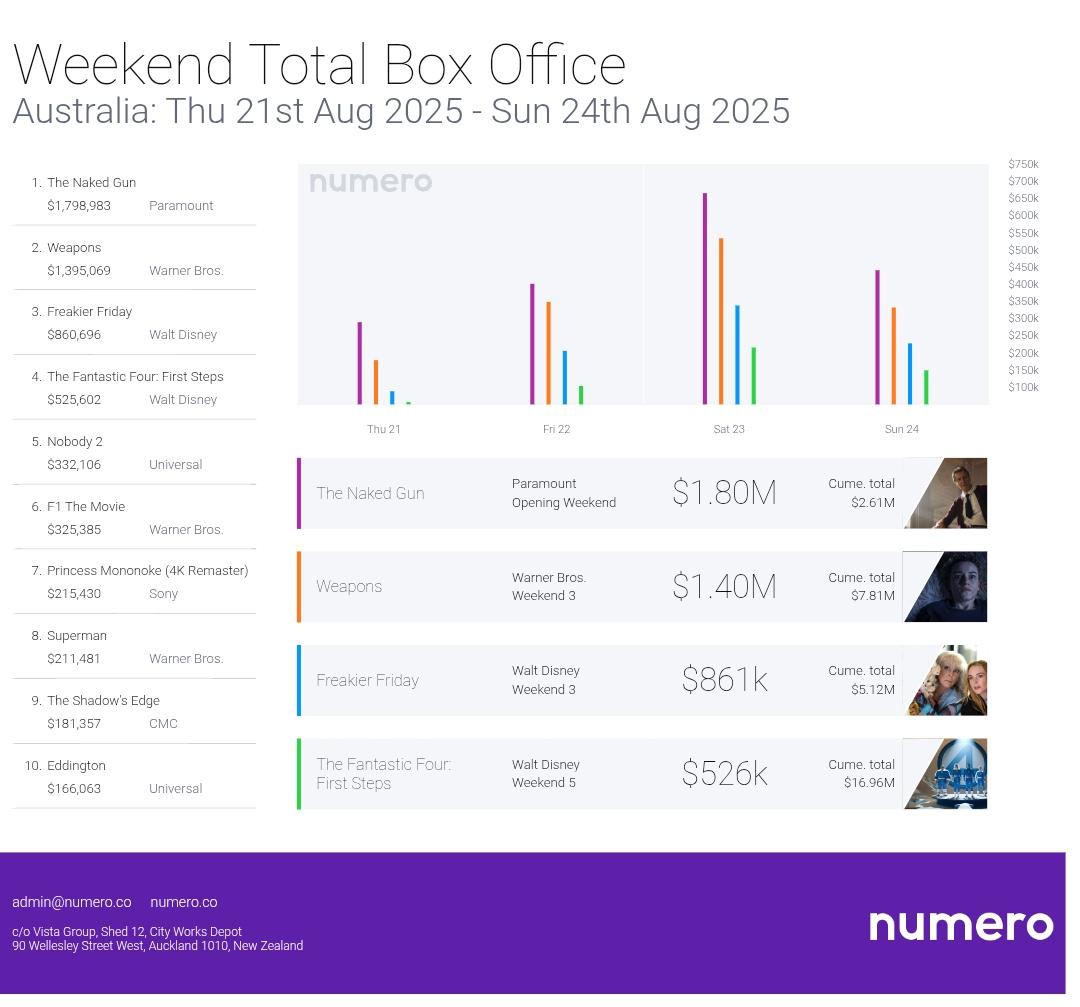Click the blue Saturday bar in chart
The width and height of the screenshot is (1080, 1007).
738,355
